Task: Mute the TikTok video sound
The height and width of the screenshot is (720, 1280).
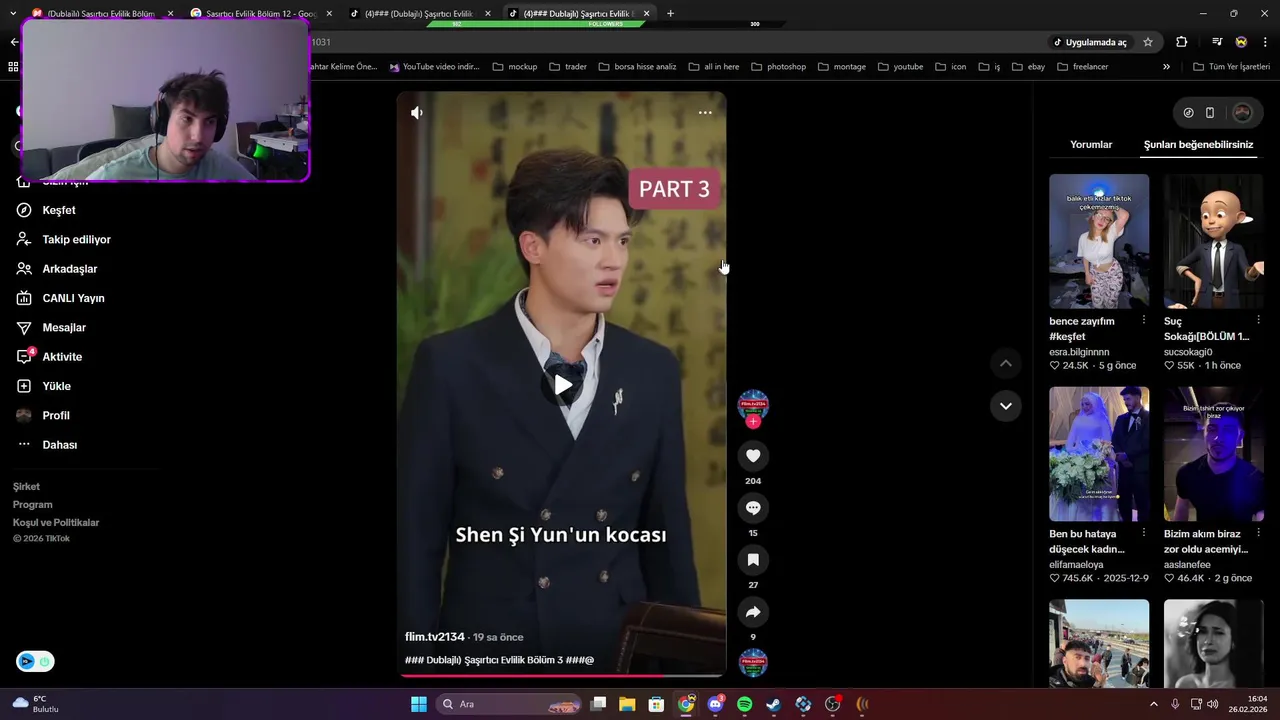Action: tap(417, 113)
